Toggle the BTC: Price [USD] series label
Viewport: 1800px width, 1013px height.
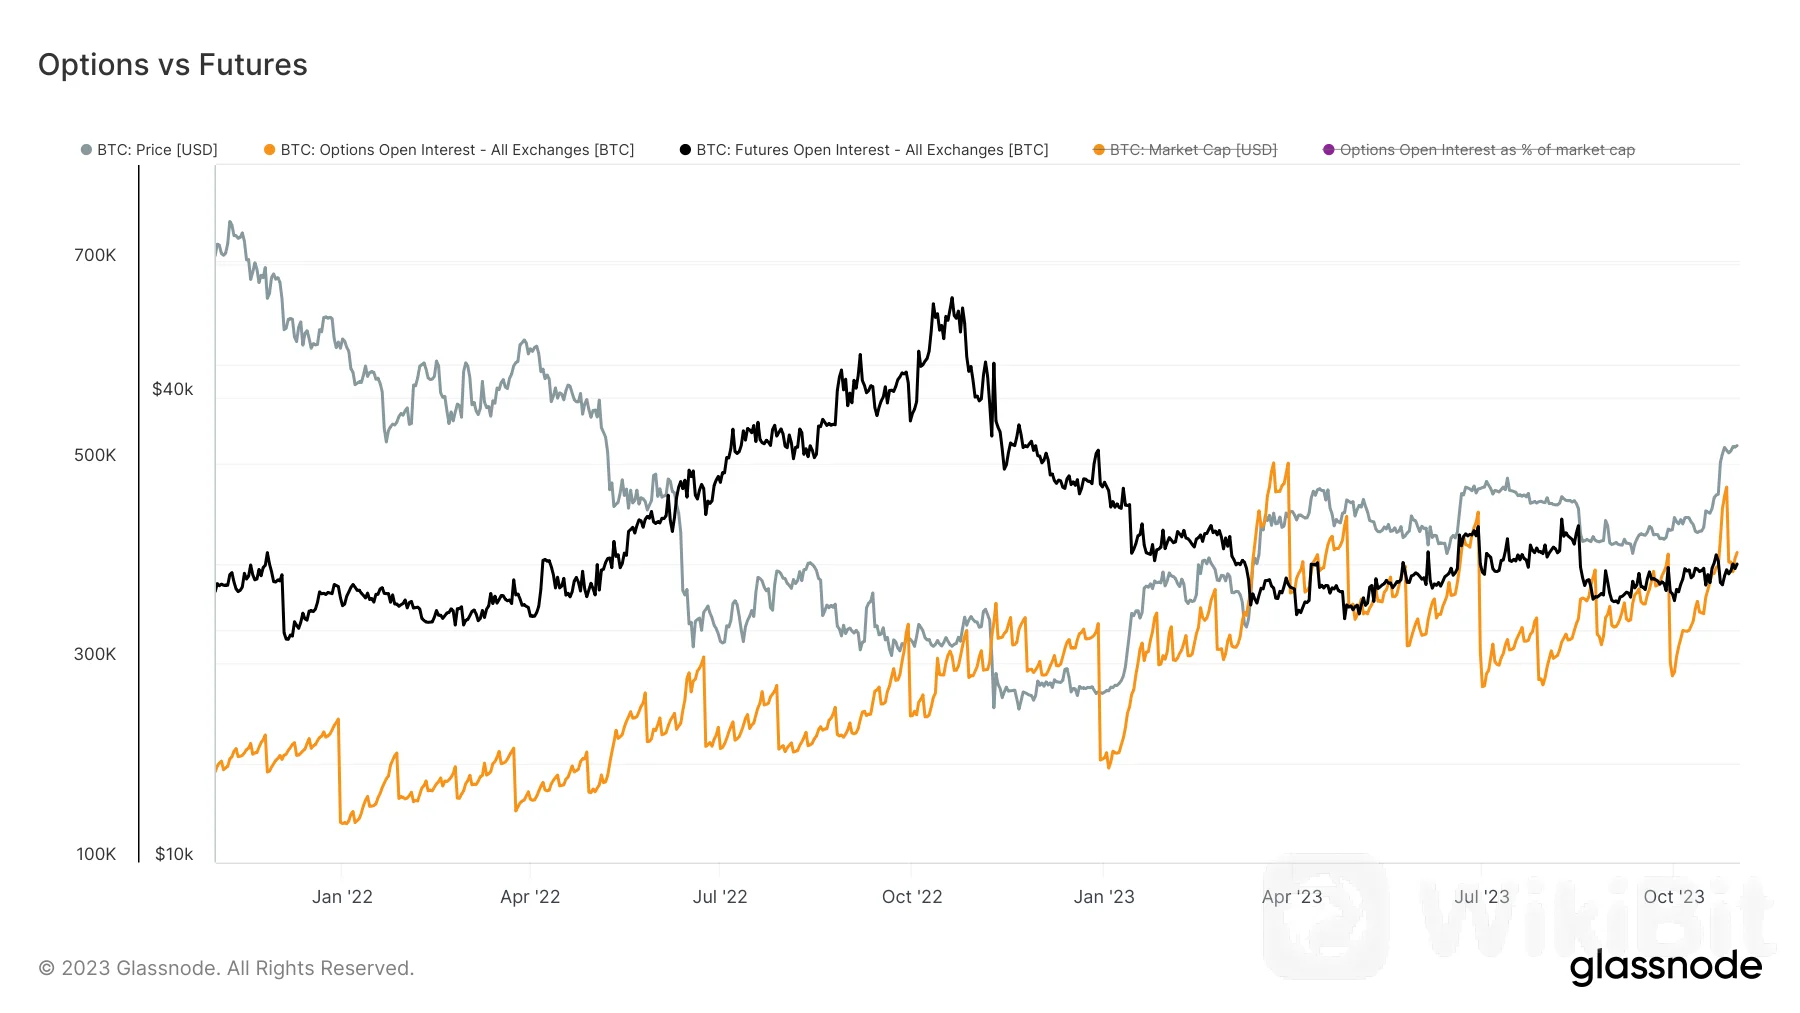pos(157,150)
